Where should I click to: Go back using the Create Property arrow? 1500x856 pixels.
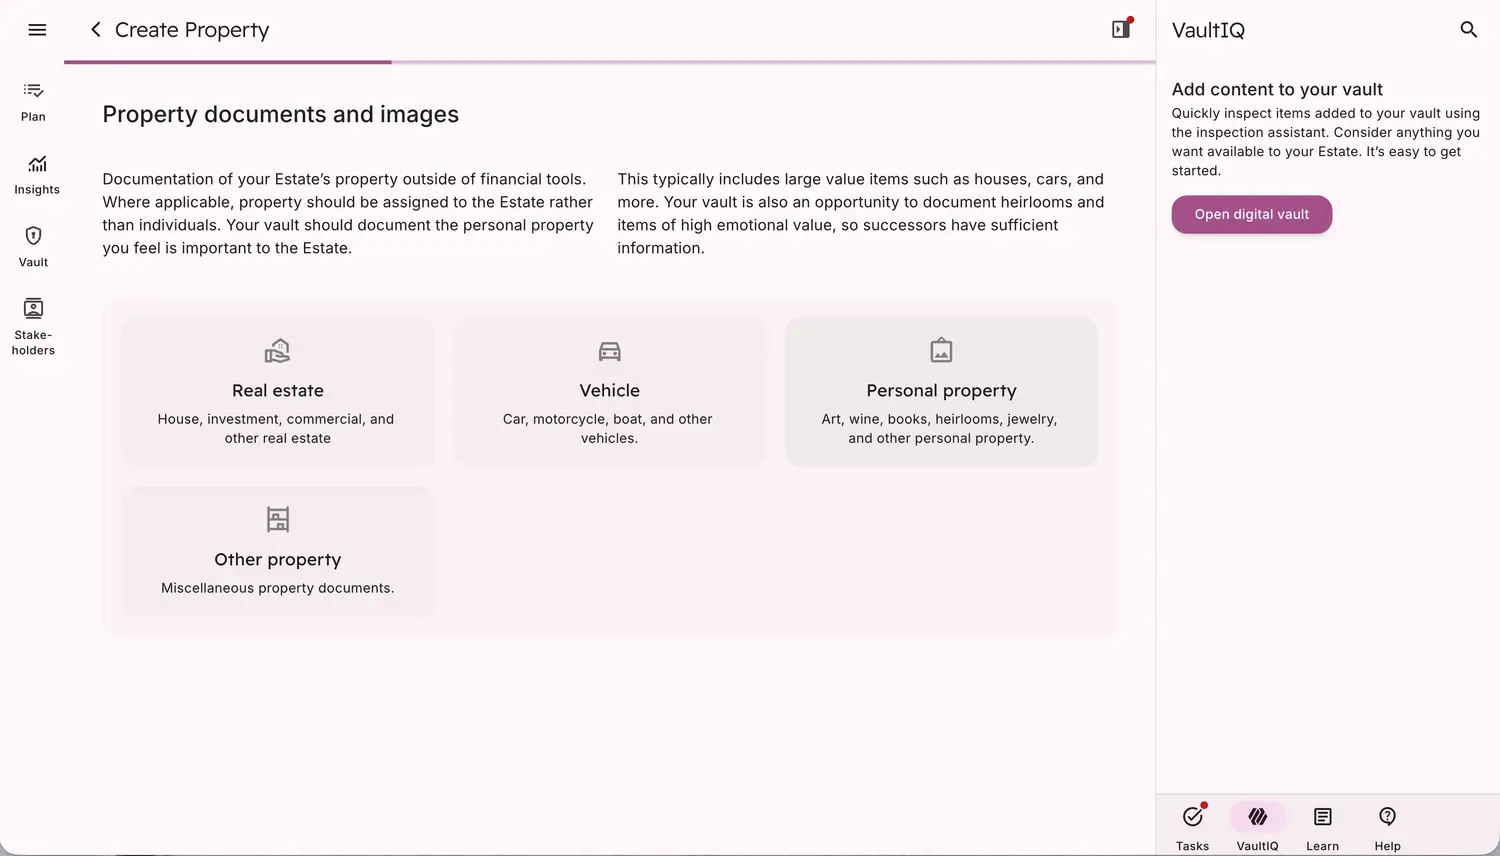tap(96, 30)
